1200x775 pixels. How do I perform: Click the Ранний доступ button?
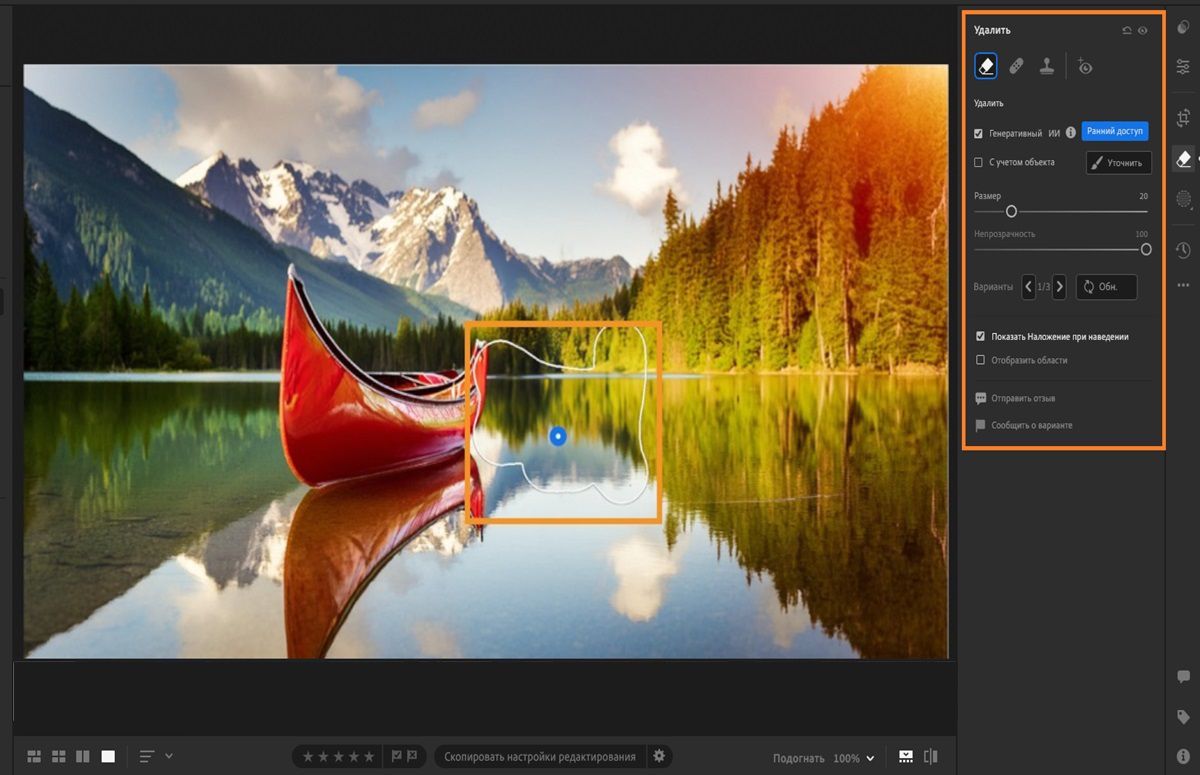[x=1115, y=131]
